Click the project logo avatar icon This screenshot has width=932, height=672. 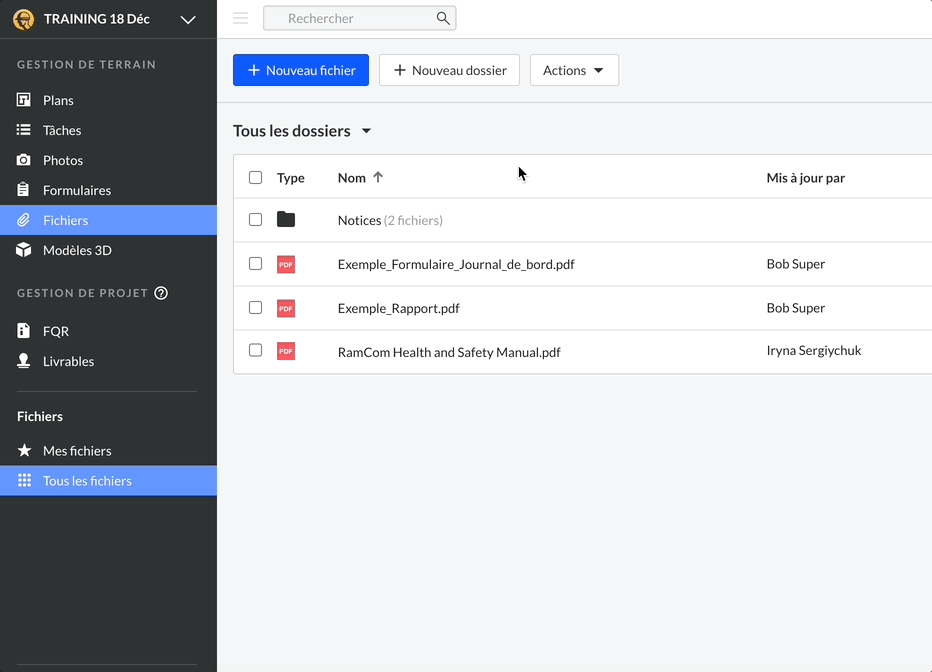pyautogui.click(x=23, y=19)
